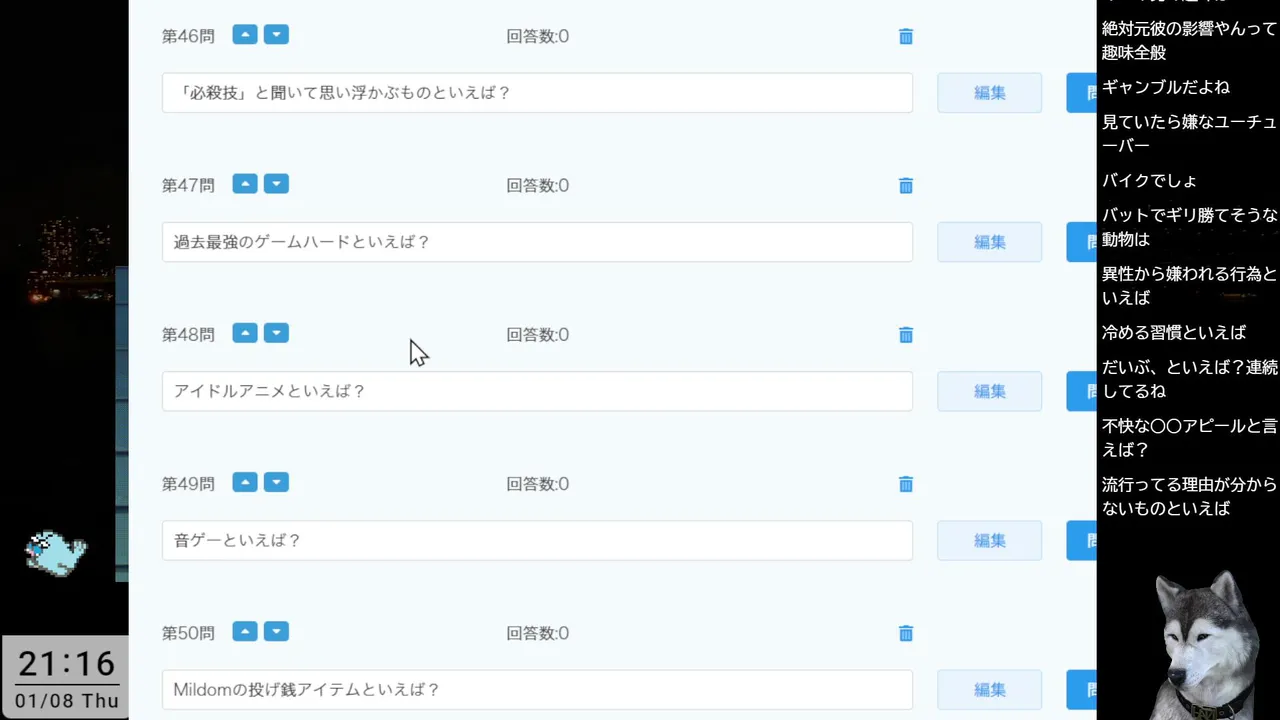Click 編集 button for question 46
Screen dimensions: 1280x720
tap(989, 93)
